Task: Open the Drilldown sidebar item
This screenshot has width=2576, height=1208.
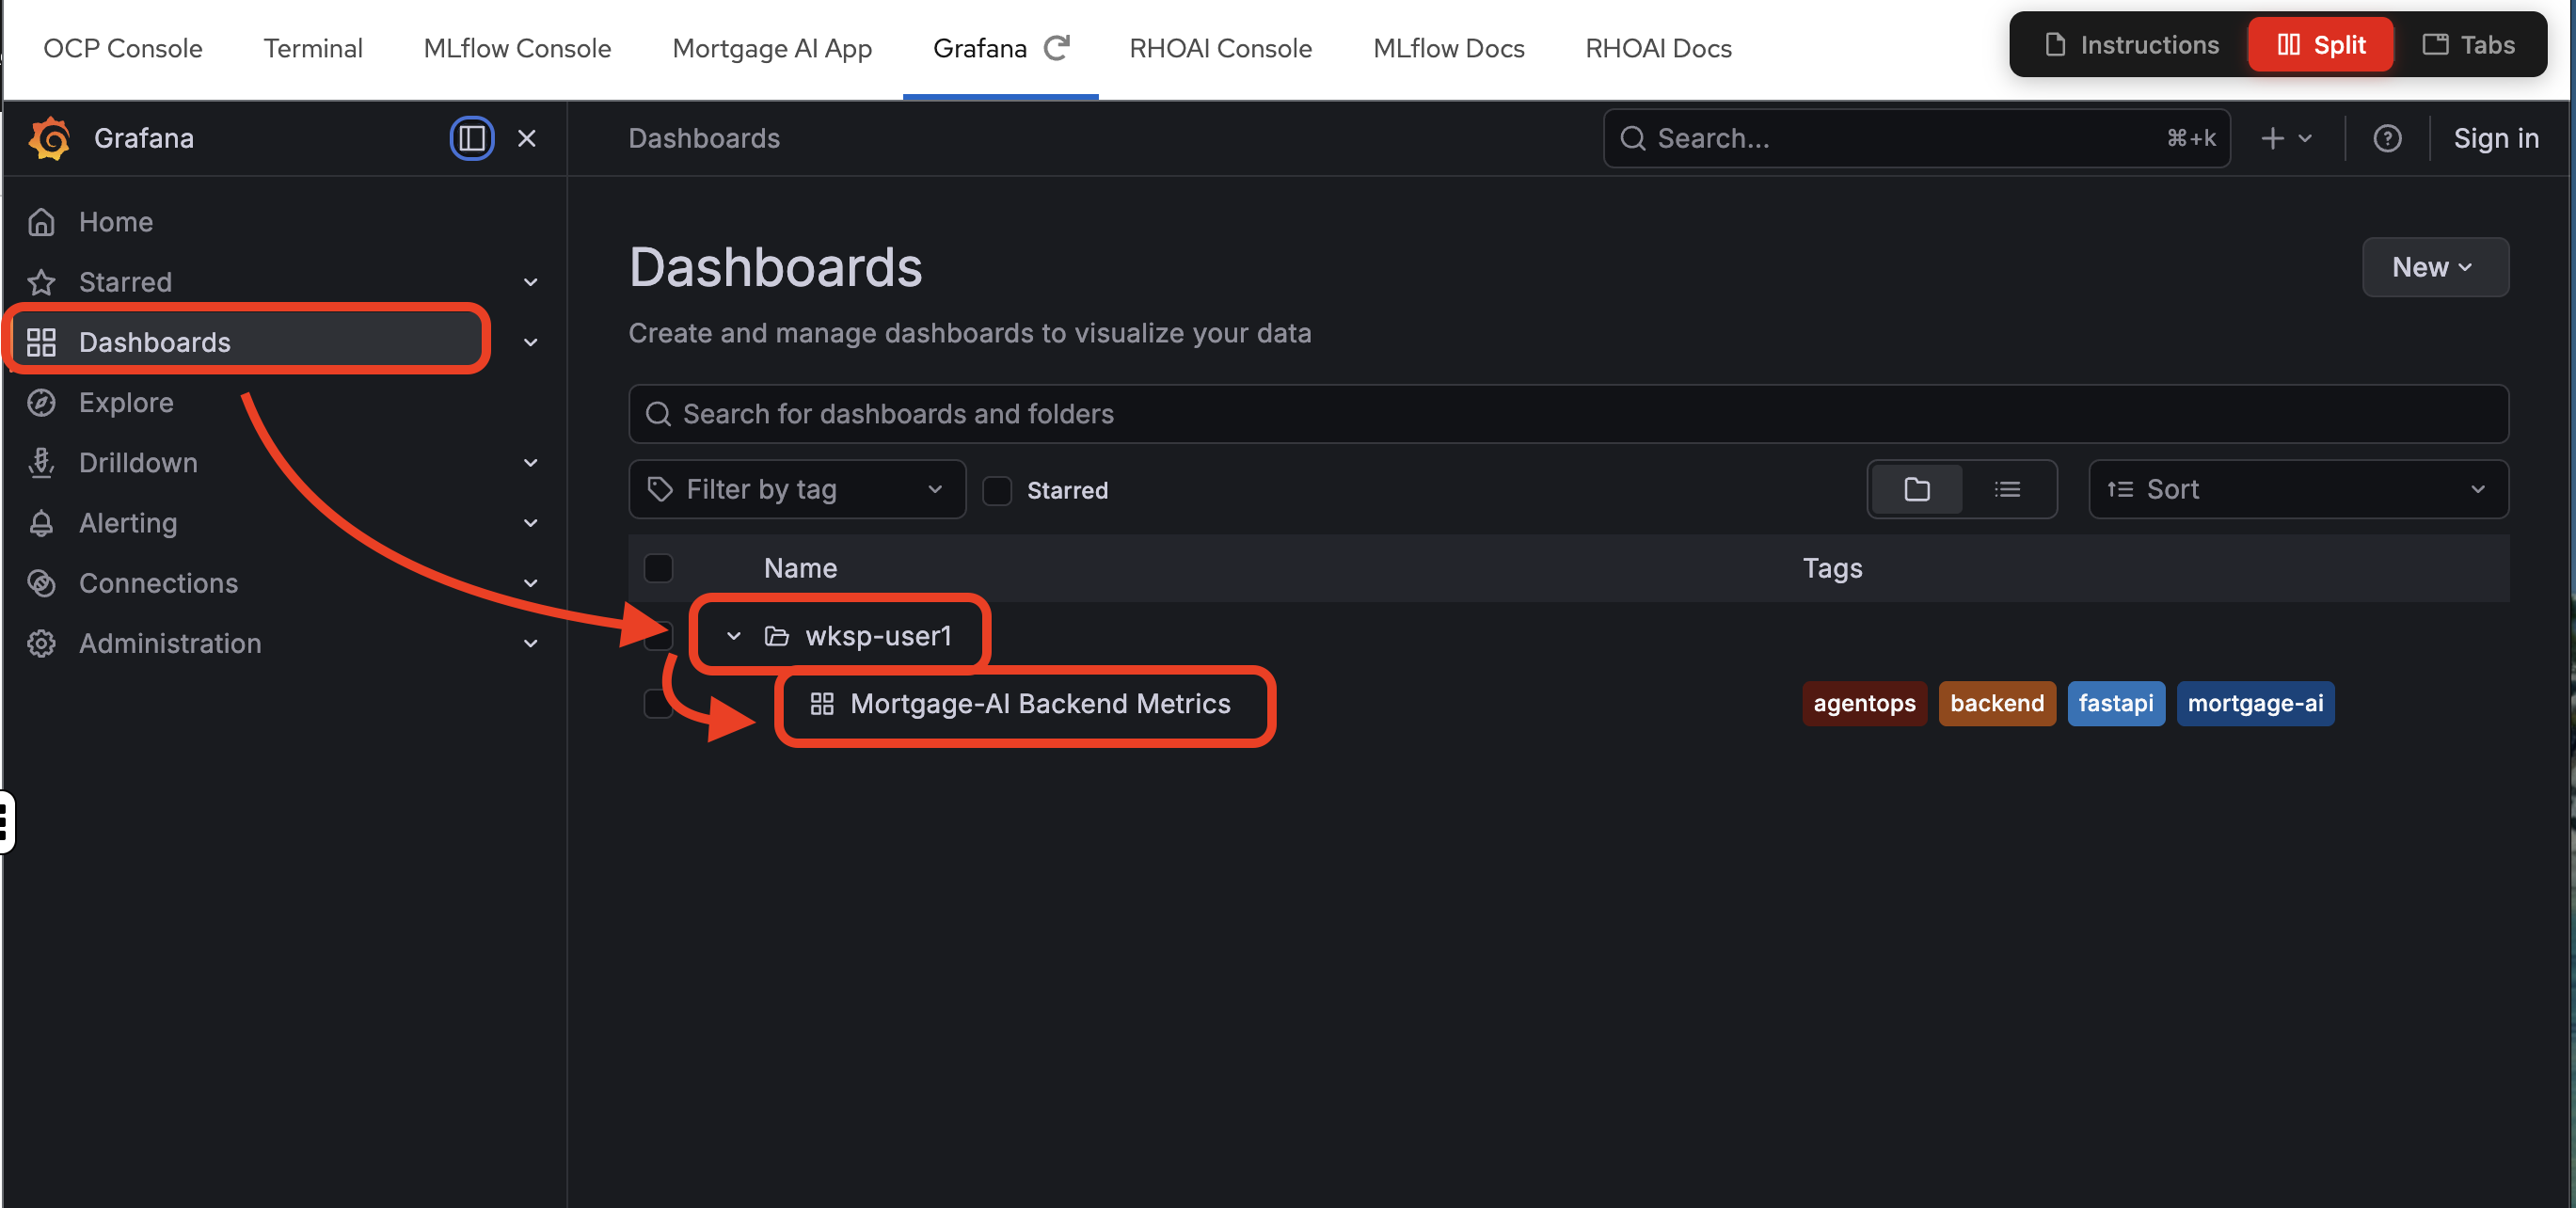Action: pos(138,462)
